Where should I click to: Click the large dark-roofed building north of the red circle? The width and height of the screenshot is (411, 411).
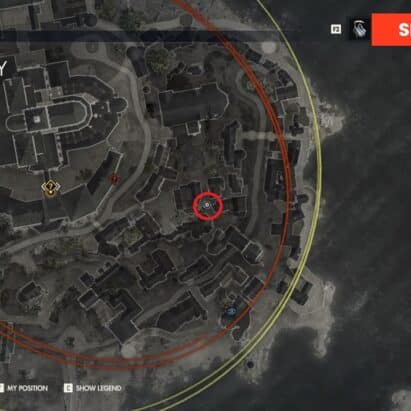coord(193,105)
